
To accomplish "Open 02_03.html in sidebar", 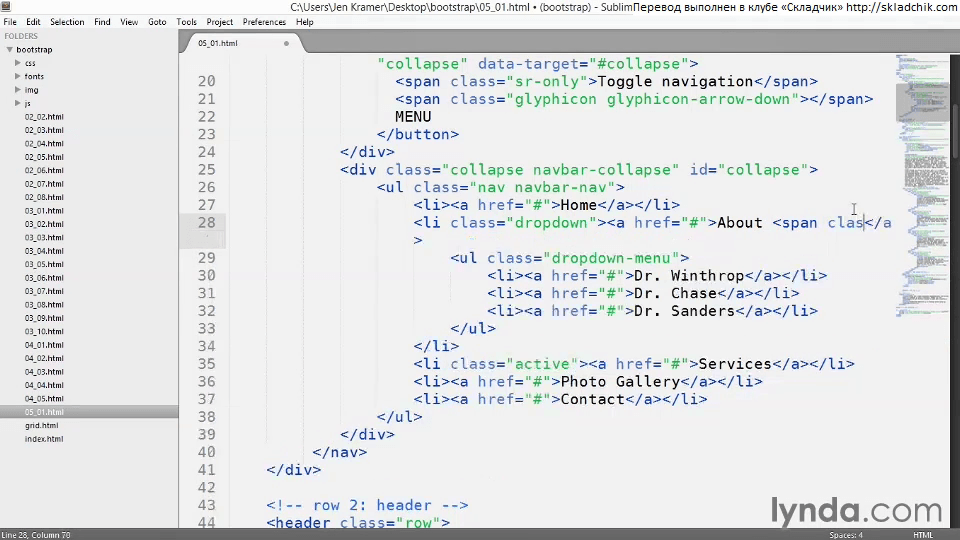I will coord(44,130).
